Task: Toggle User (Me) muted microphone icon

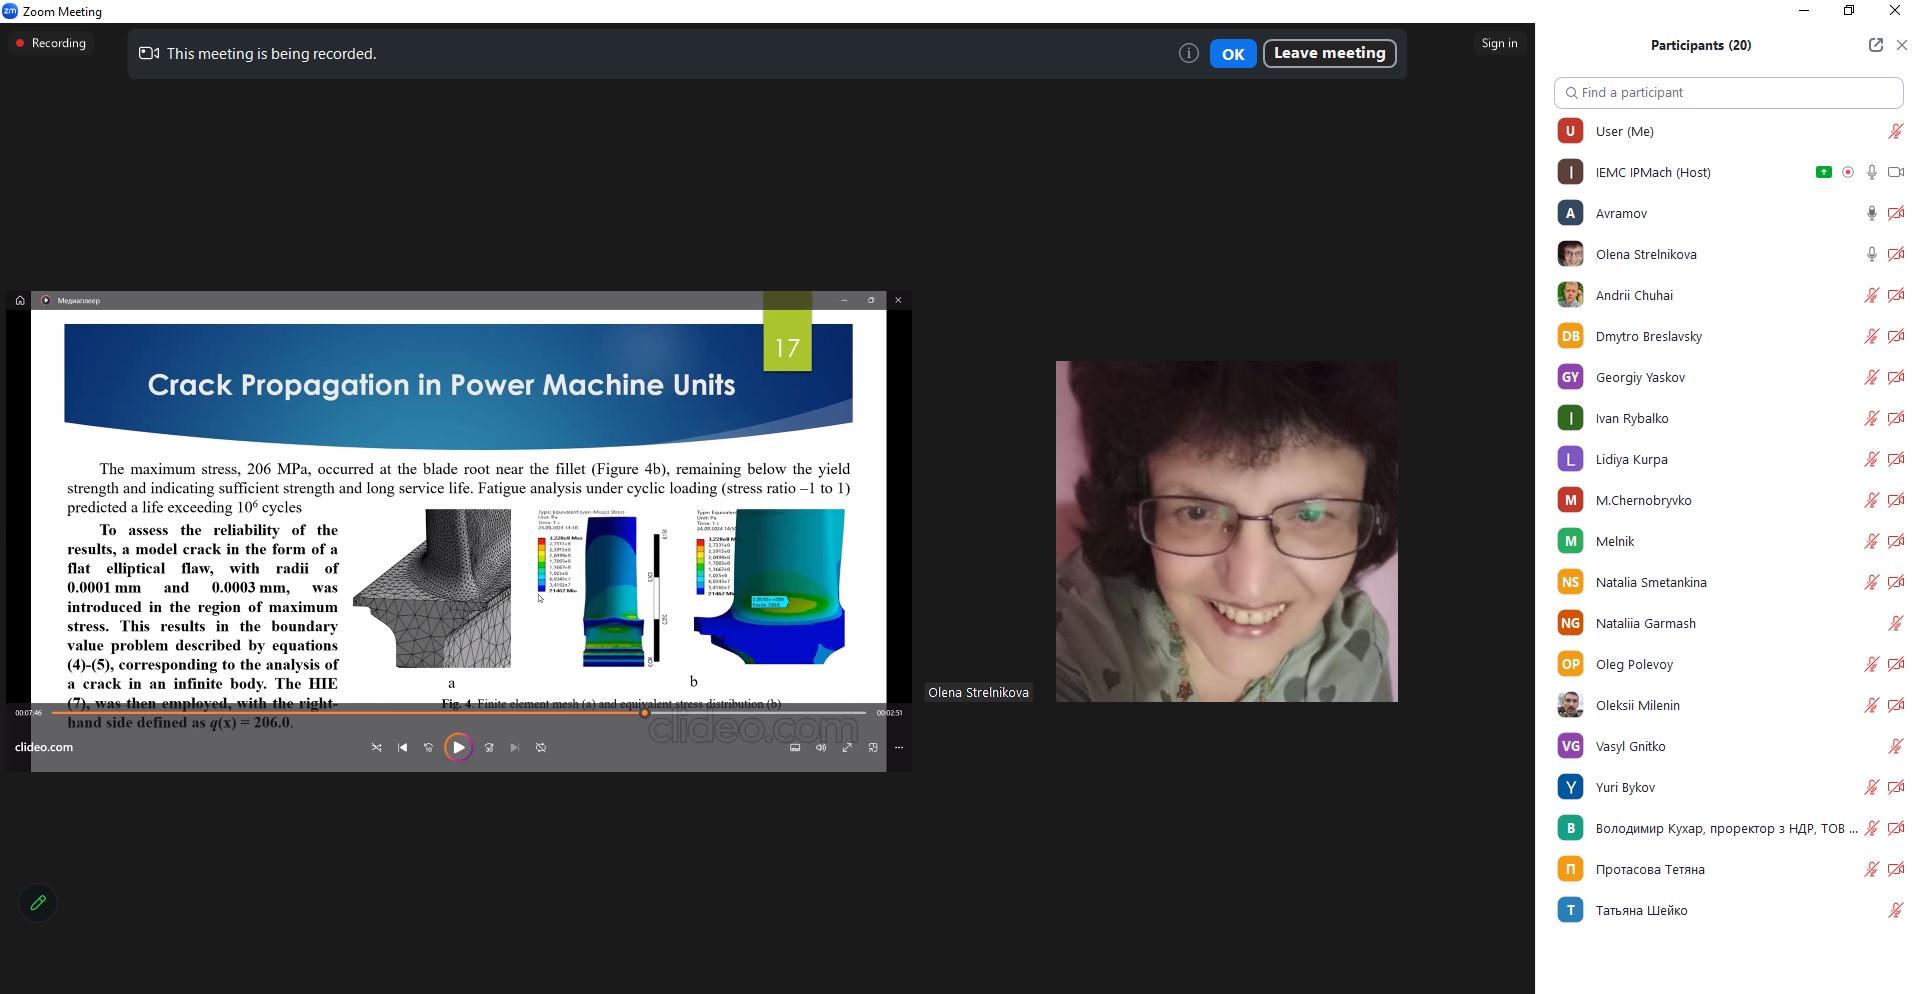Action: [x=1895, y=131]
